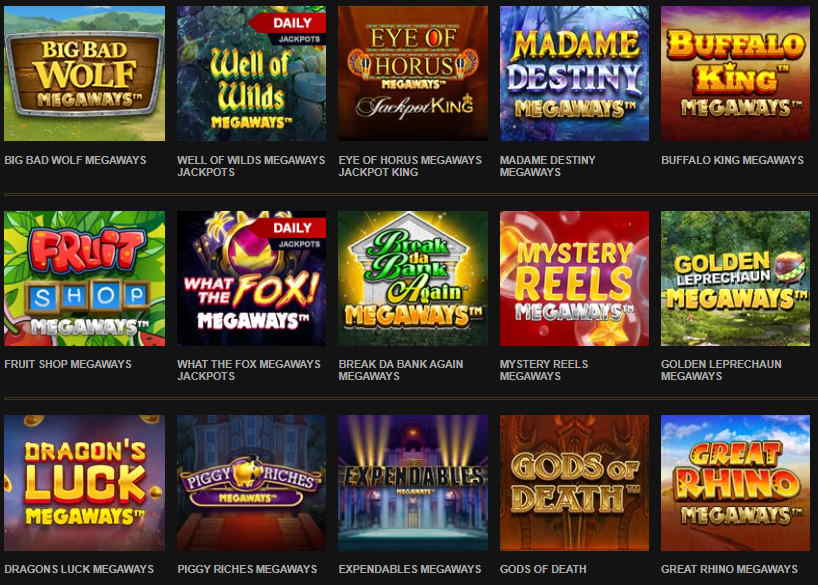Click Daily Jackpots badge on Well of Wilds
The width and height of the screenshot is (818, 585).
(x=290, y=29)
